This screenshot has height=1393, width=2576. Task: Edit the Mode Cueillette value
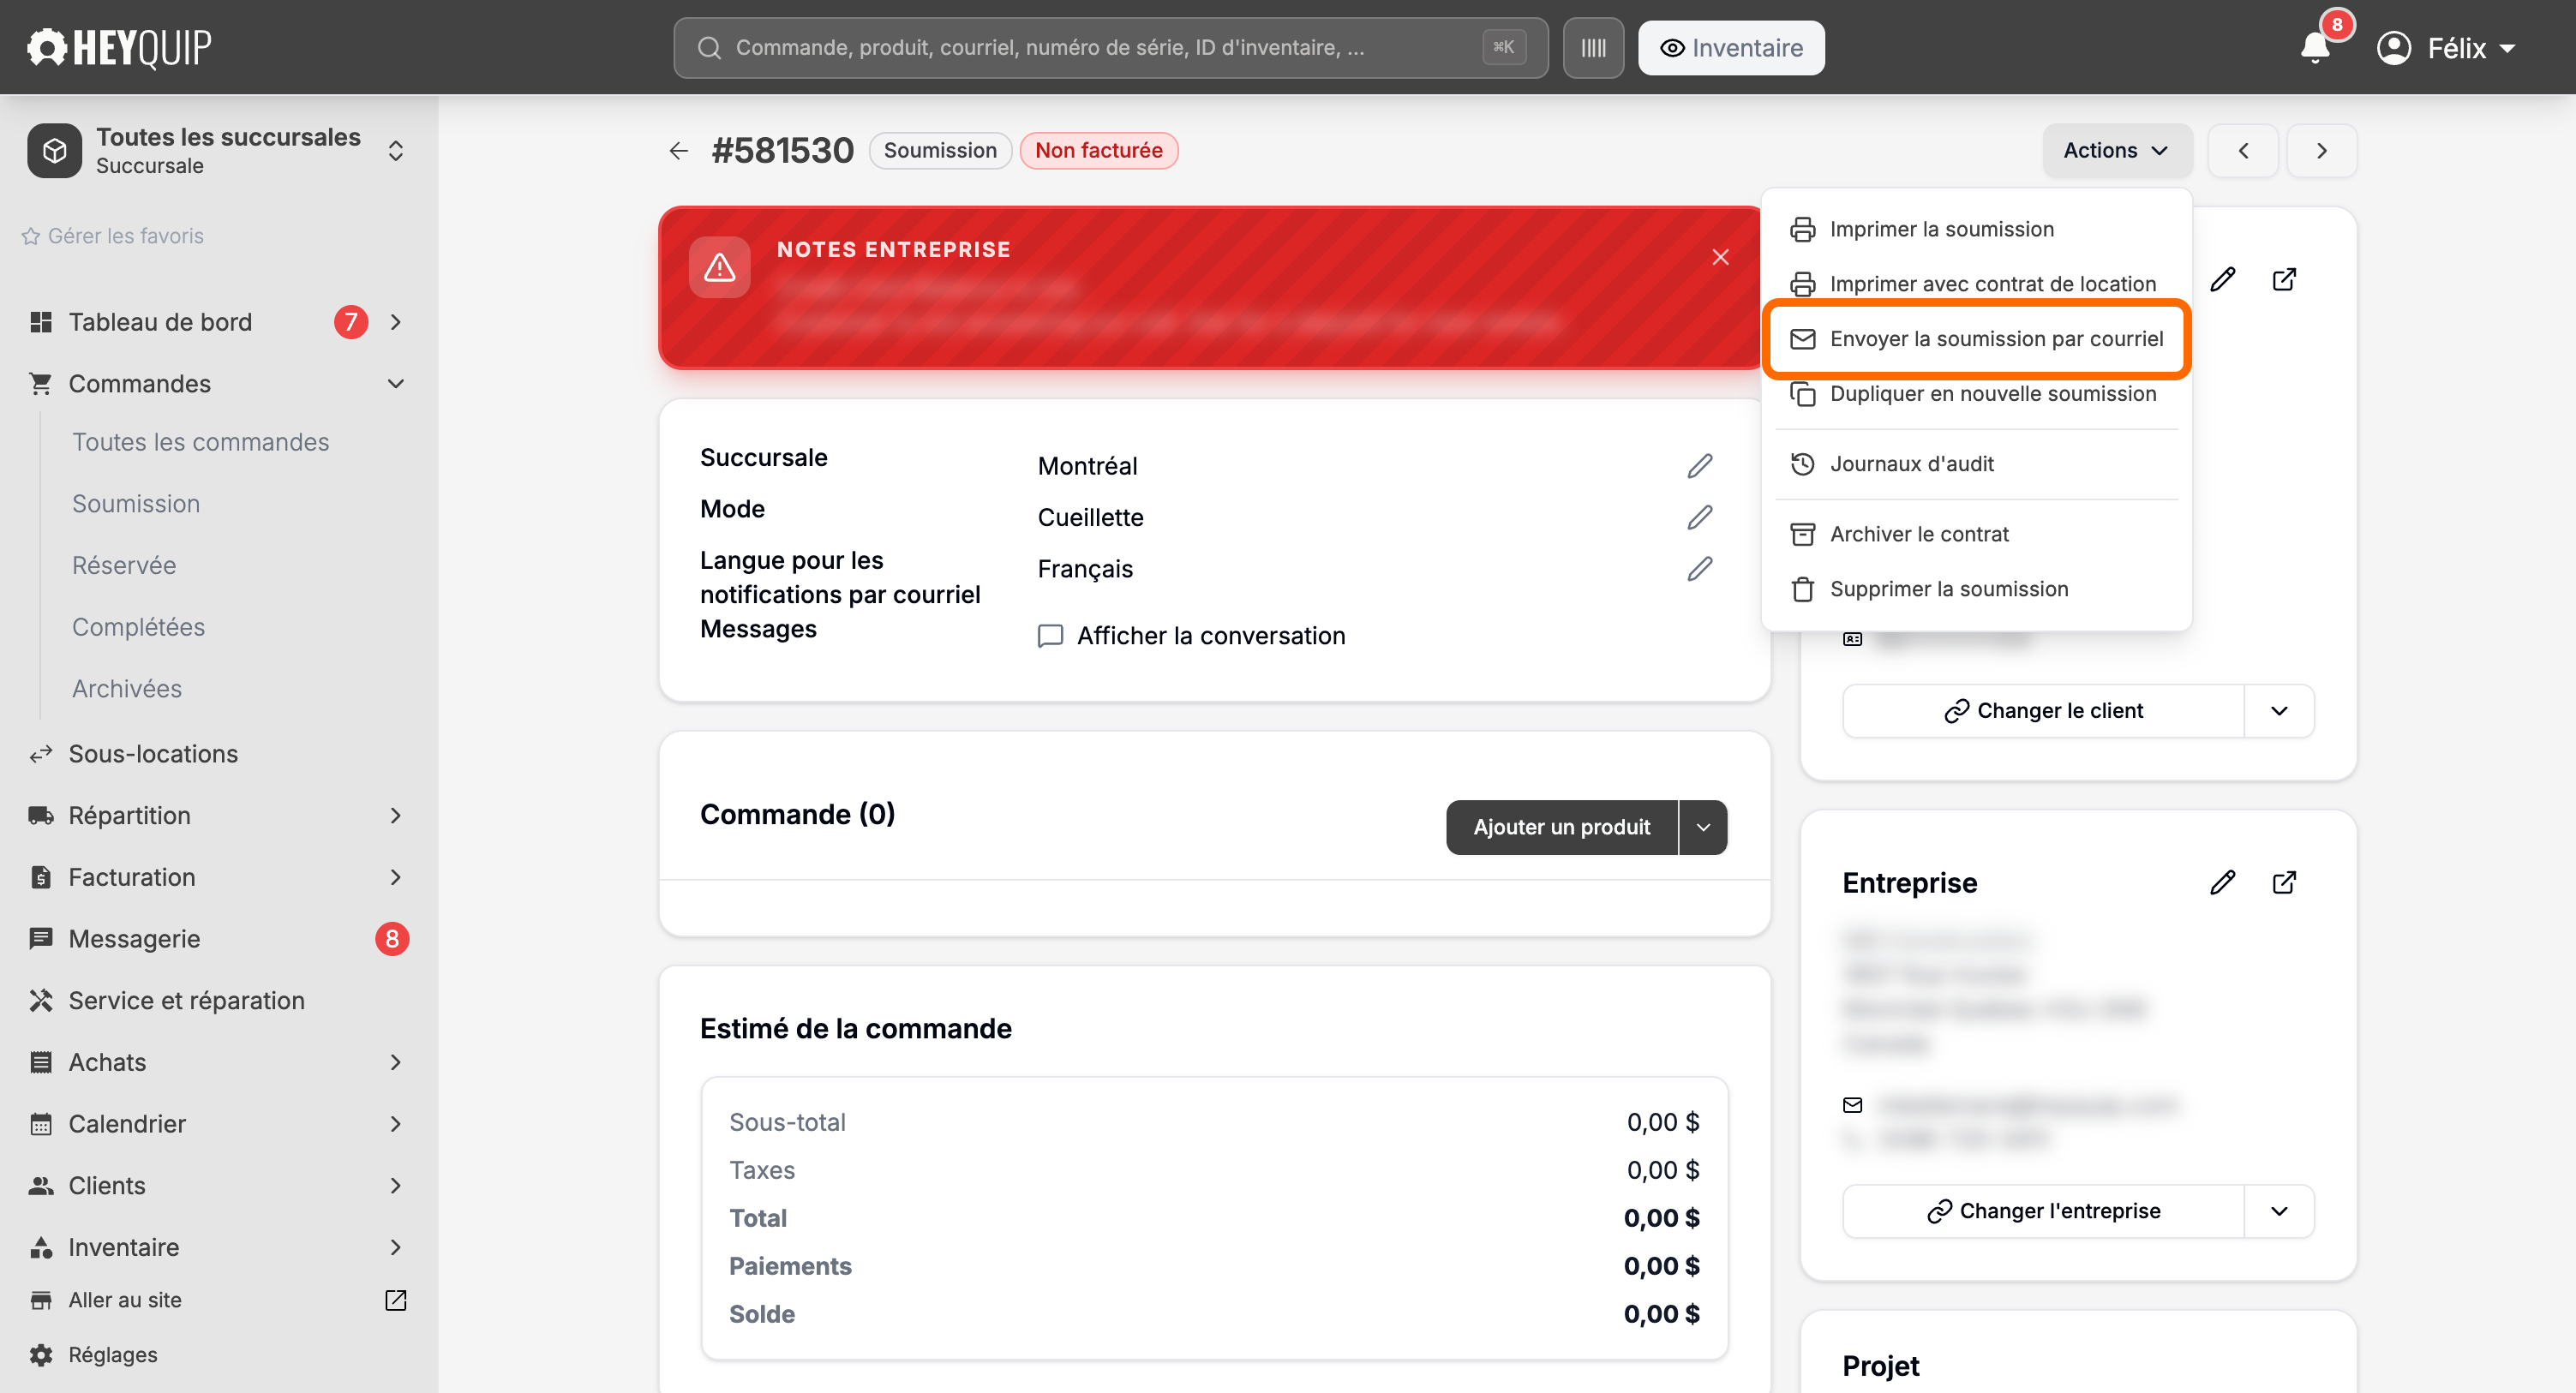coord(1699,517)
